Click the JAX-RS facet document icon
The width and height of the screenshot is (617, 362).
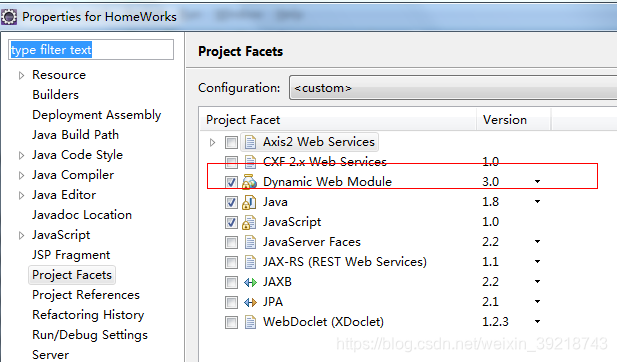click(x=250, y=262)
